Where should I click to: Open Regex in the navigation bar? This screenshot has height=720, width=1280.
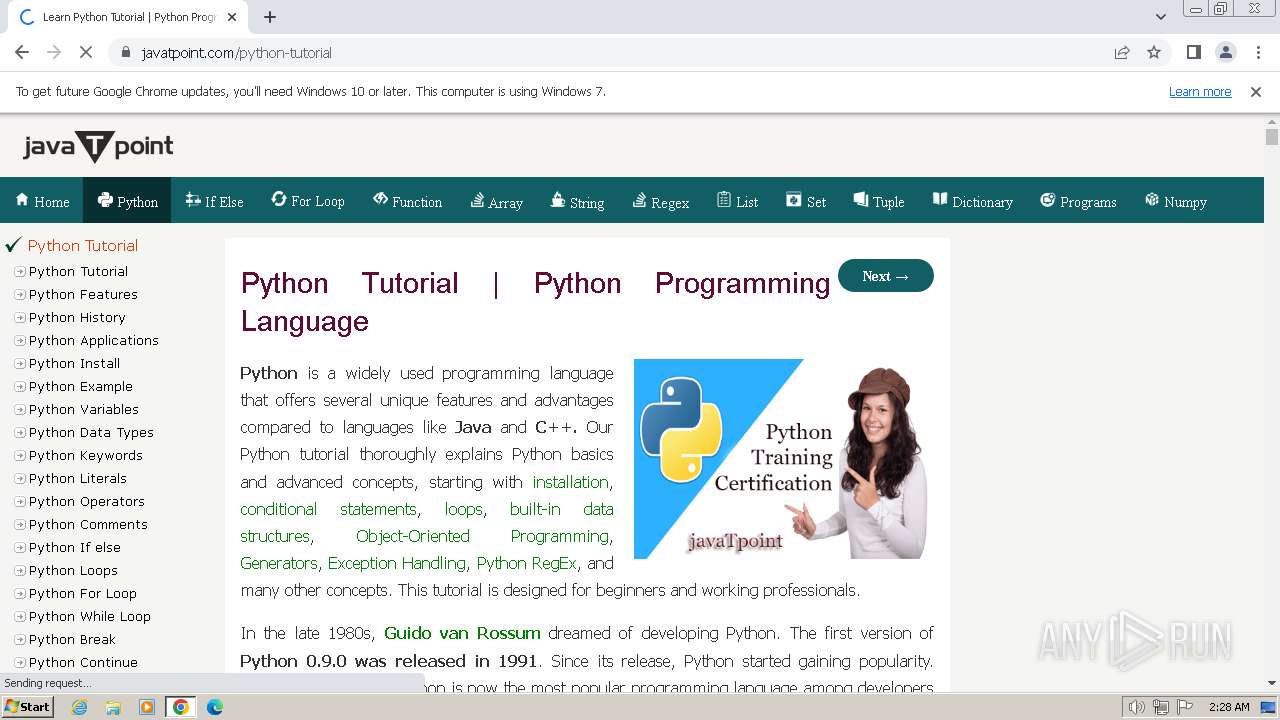tap(661, 201)
